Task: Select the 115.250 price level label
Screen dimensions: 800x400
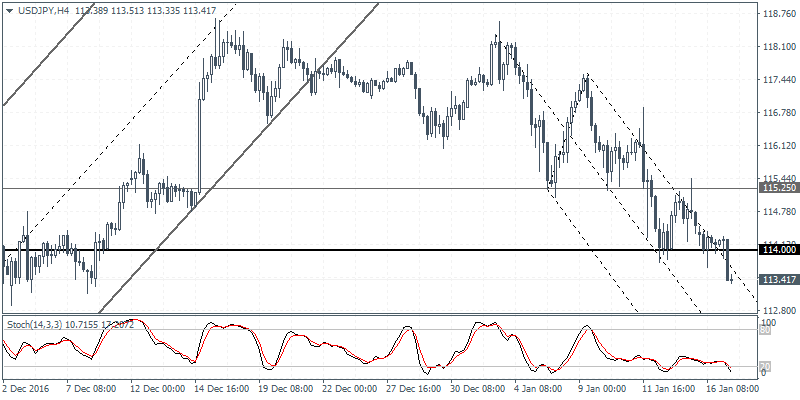Action: [777, 188]
